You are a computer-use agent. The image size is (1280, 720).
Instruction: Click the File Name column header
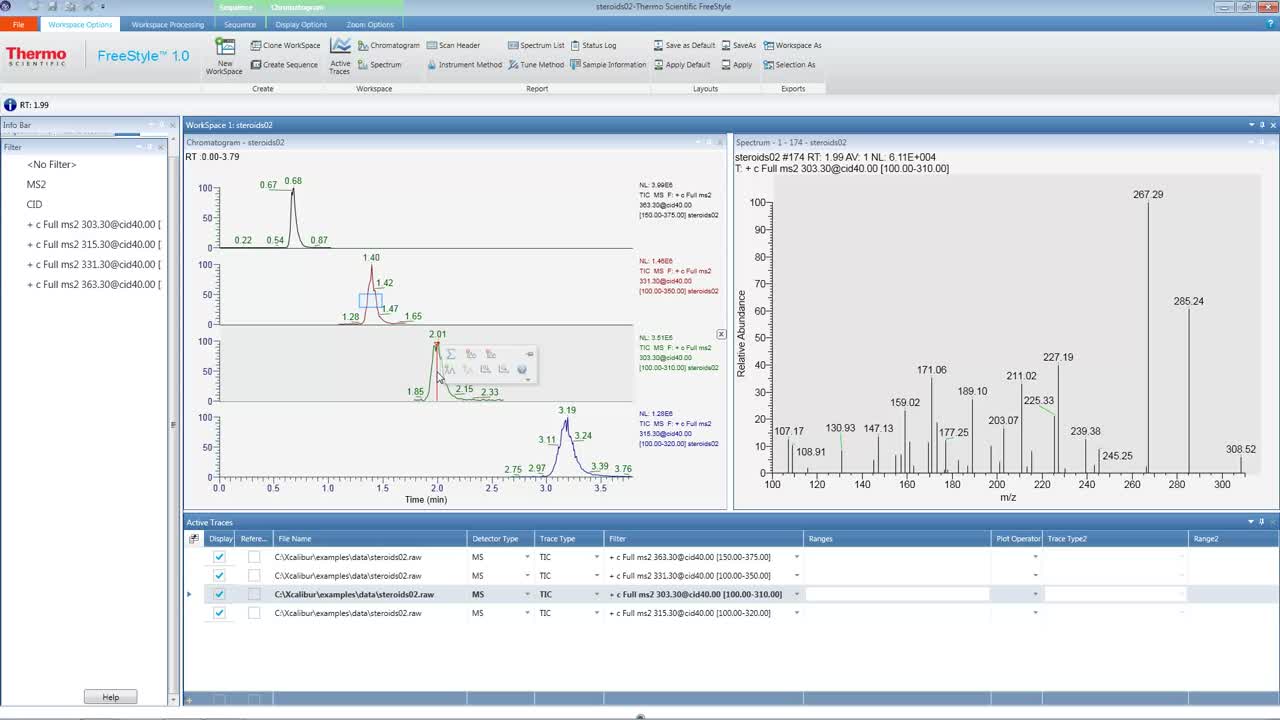(x=370, y=539)
